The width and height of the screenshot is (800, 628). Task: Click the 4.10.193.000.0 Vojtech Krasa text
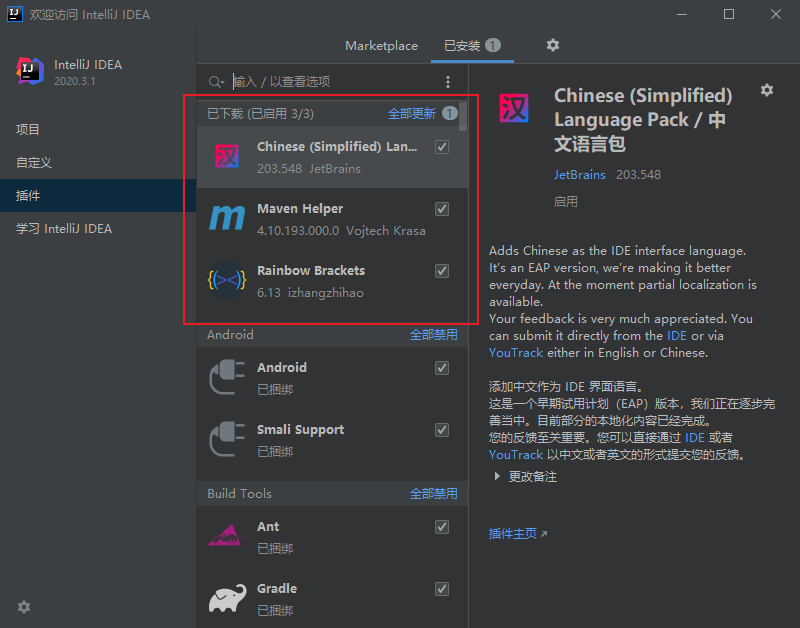point(341,231)
